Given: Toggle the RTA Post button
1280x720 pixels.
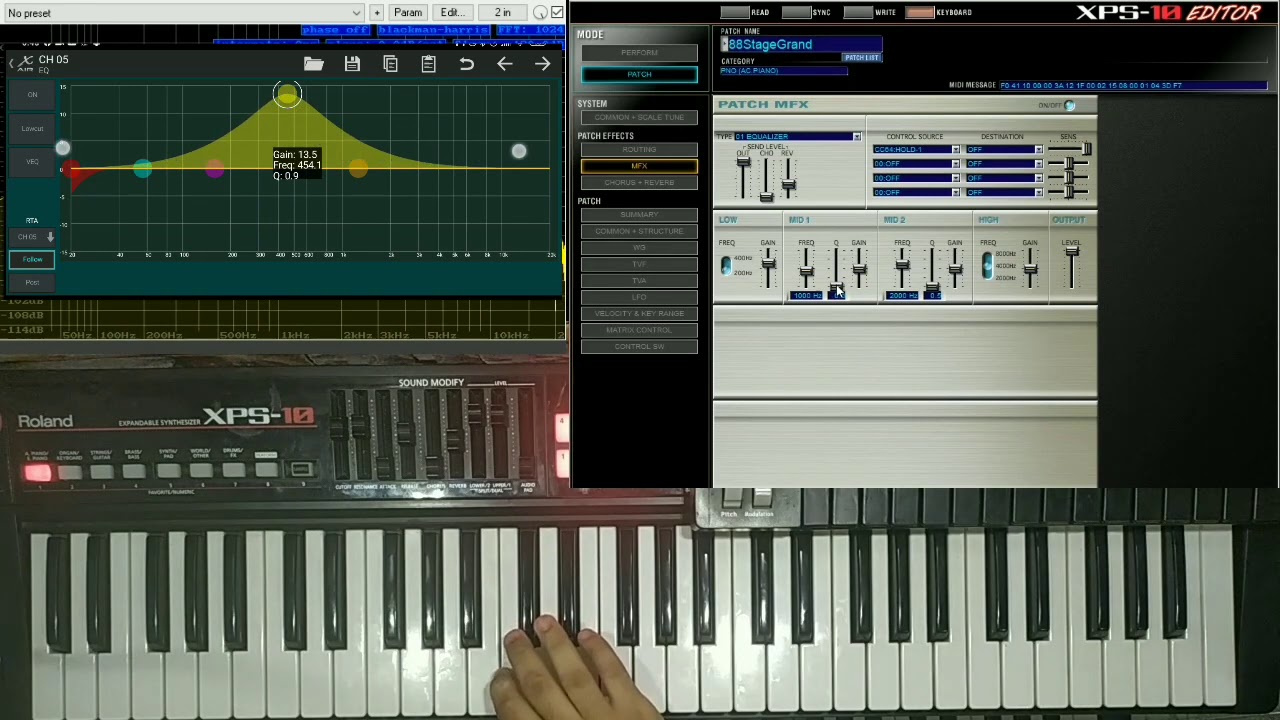Looking at the screenshot, I should (x=32, y=282).
